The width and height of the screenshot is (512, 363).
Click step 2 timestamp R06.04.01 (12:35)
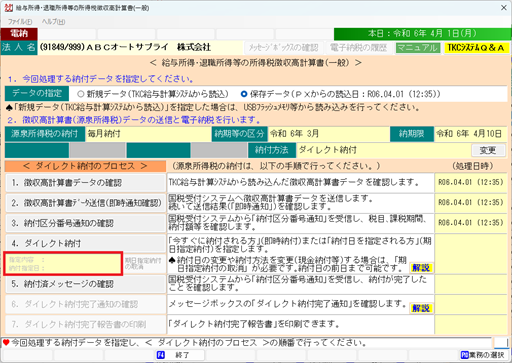471,203
